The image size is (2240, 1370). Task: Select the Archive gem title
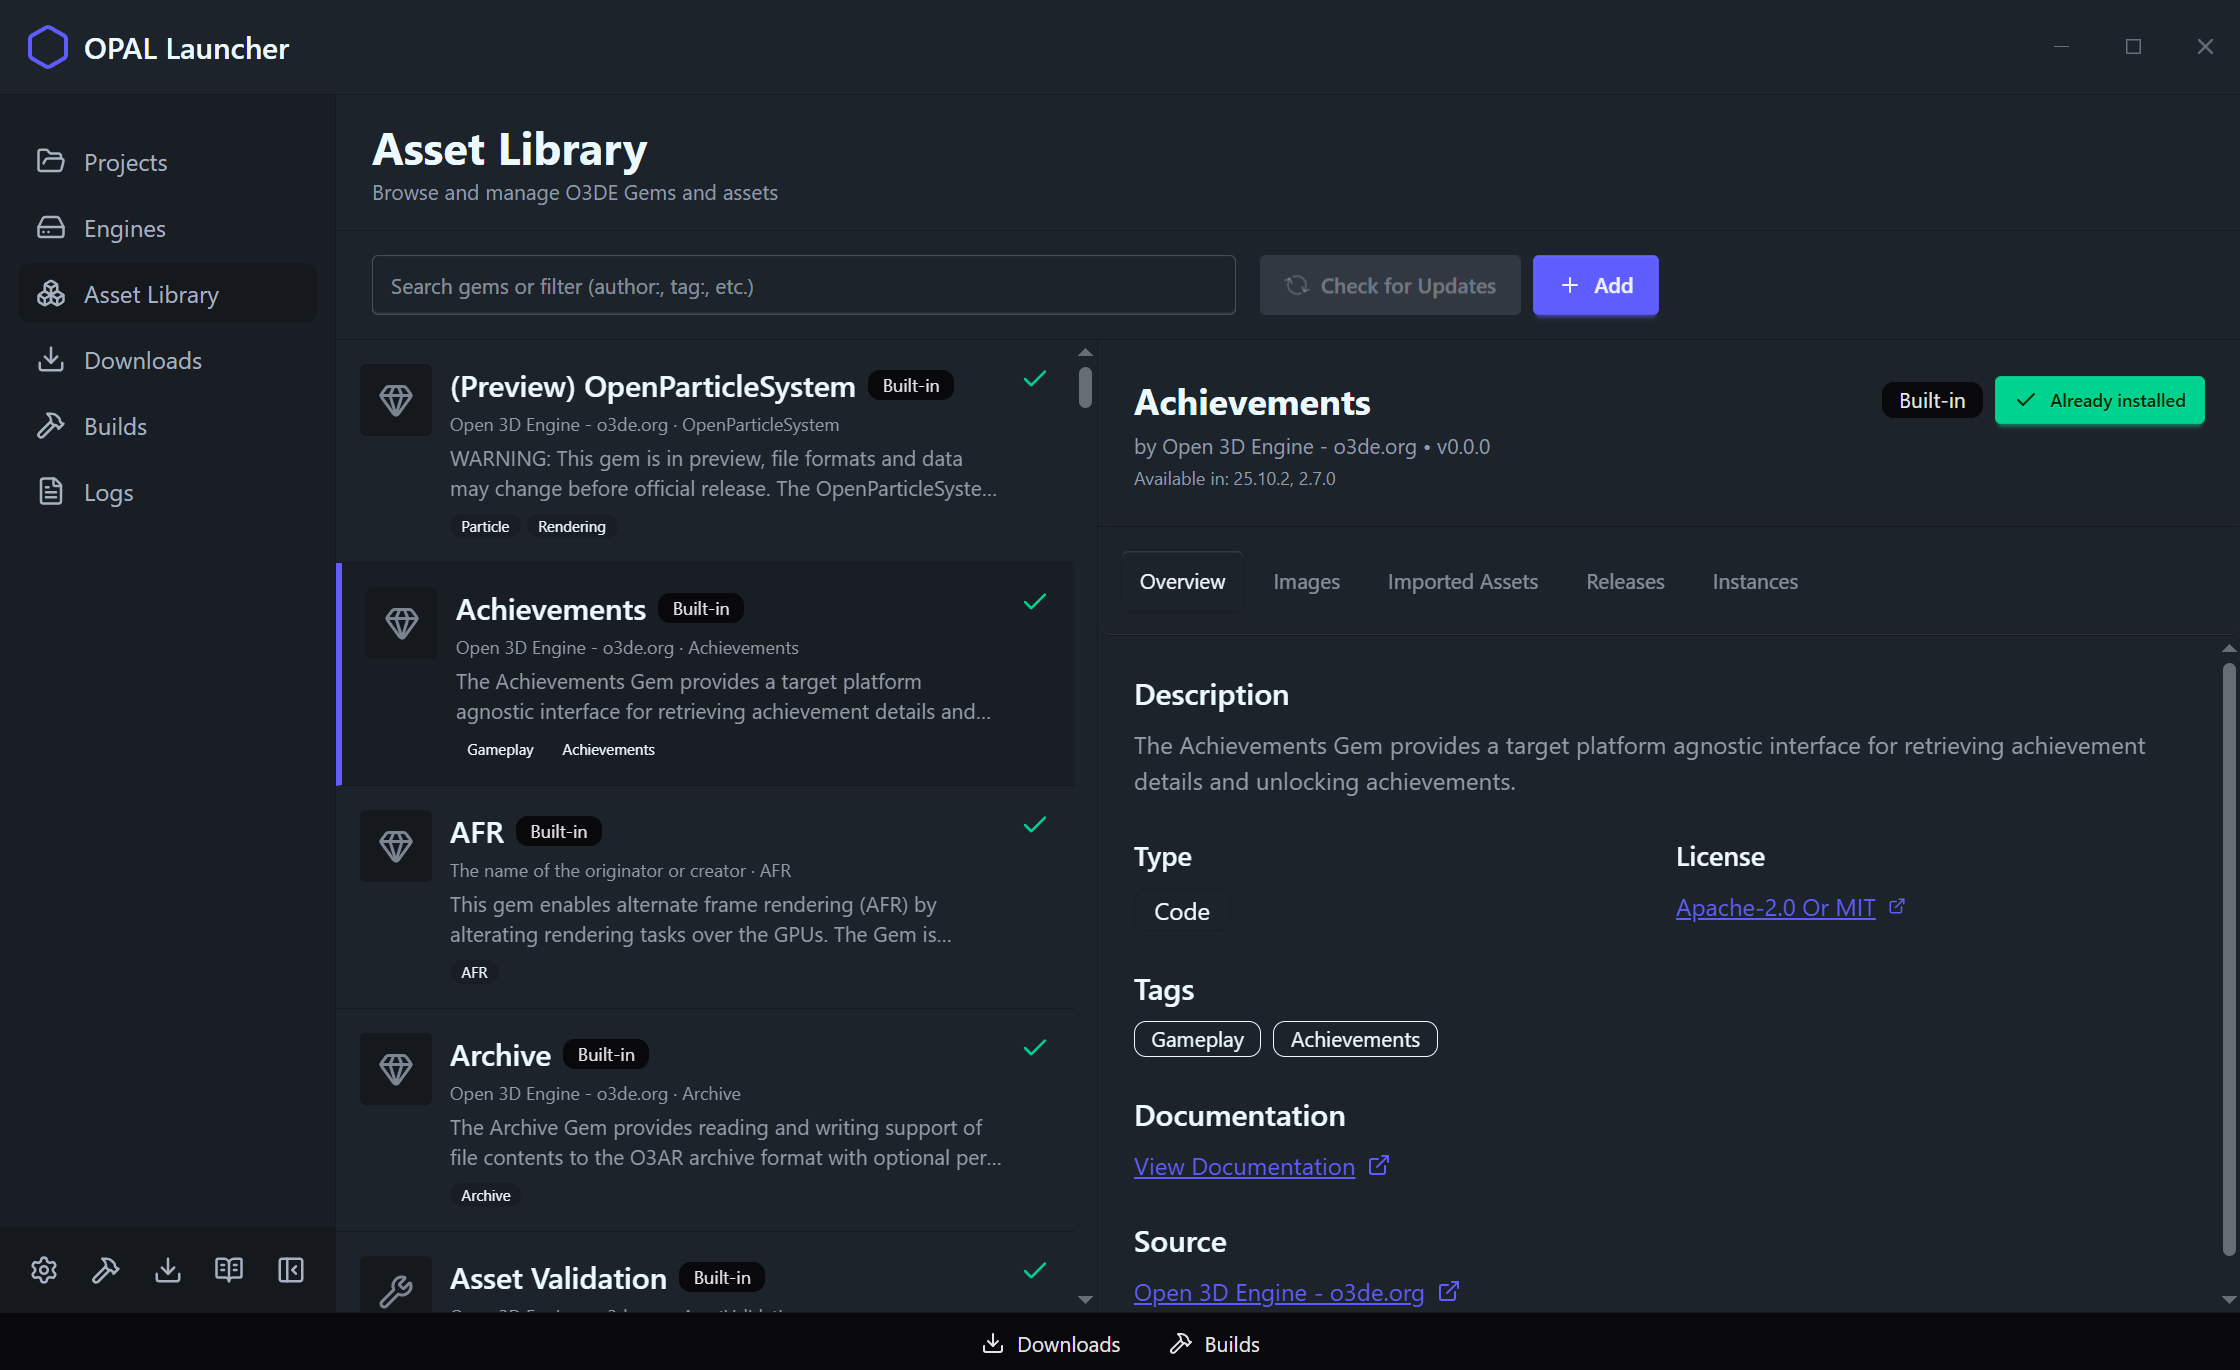coord(500,1055)
